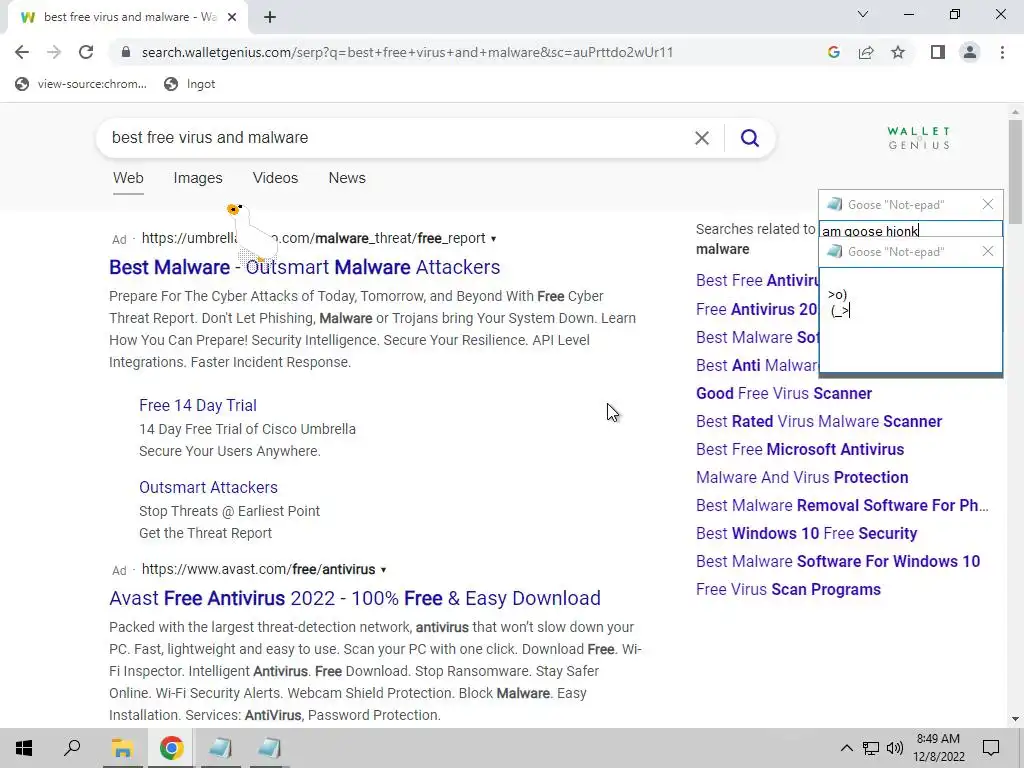This screenshot has height=768, width=1024.
Task: Select first Goose Not-epad taskbar icon
Action: [220, 748]
